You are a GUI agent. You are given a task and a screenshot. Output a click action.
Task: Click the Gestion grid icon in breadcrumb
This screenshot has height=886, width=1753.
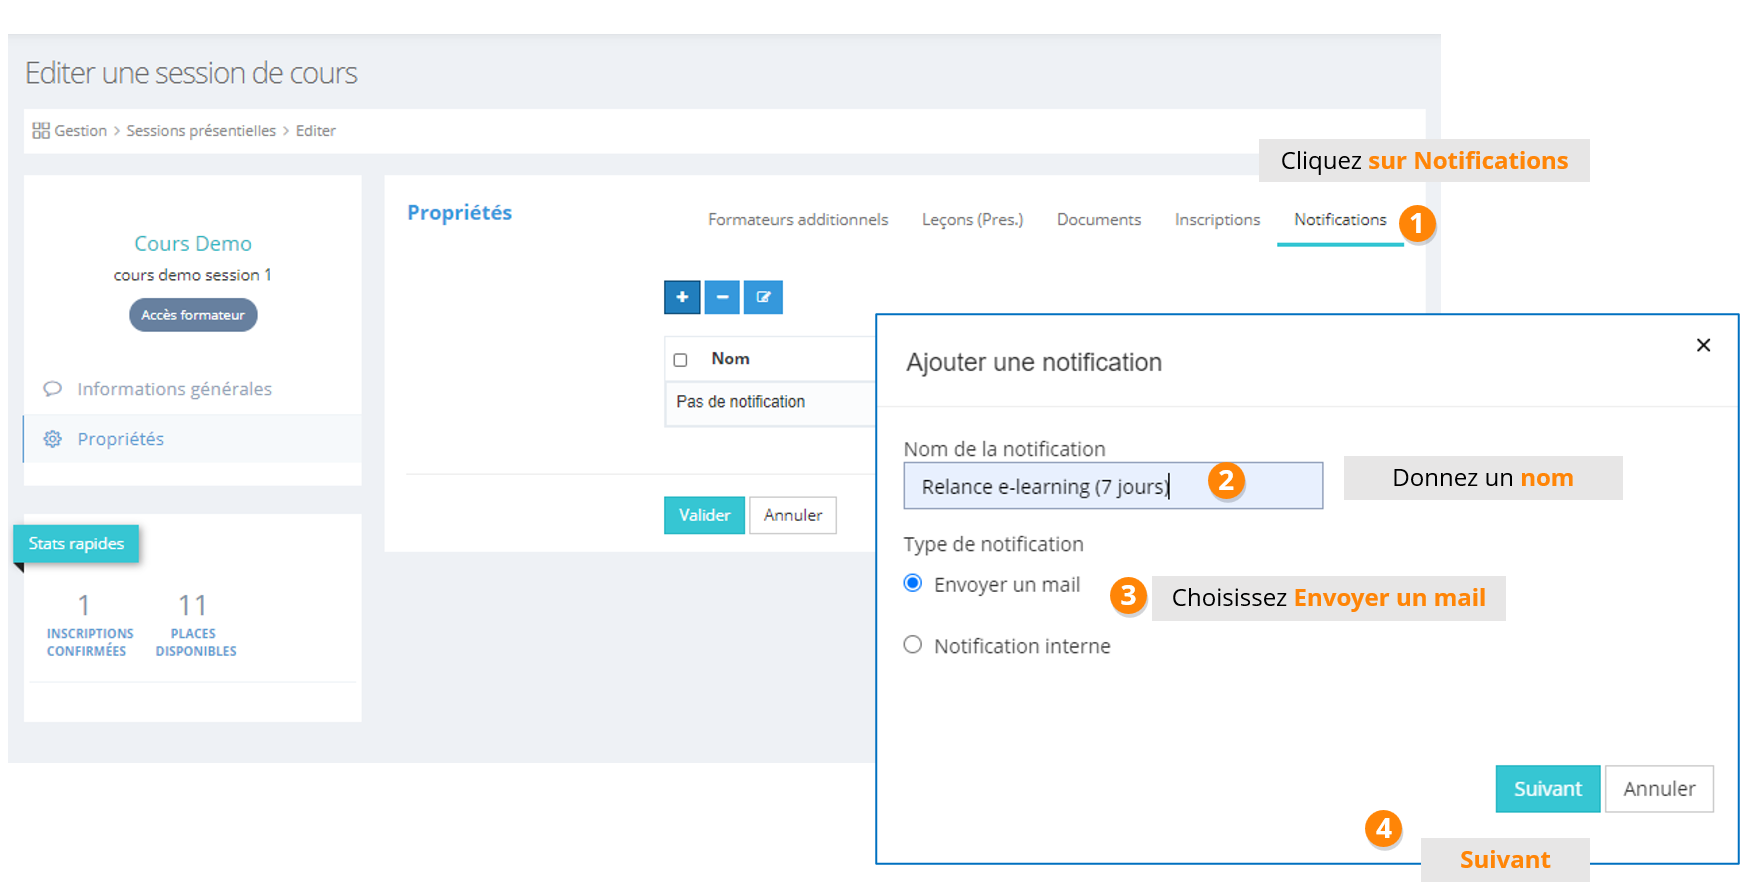pyautogui.click(x=41, y=131)
